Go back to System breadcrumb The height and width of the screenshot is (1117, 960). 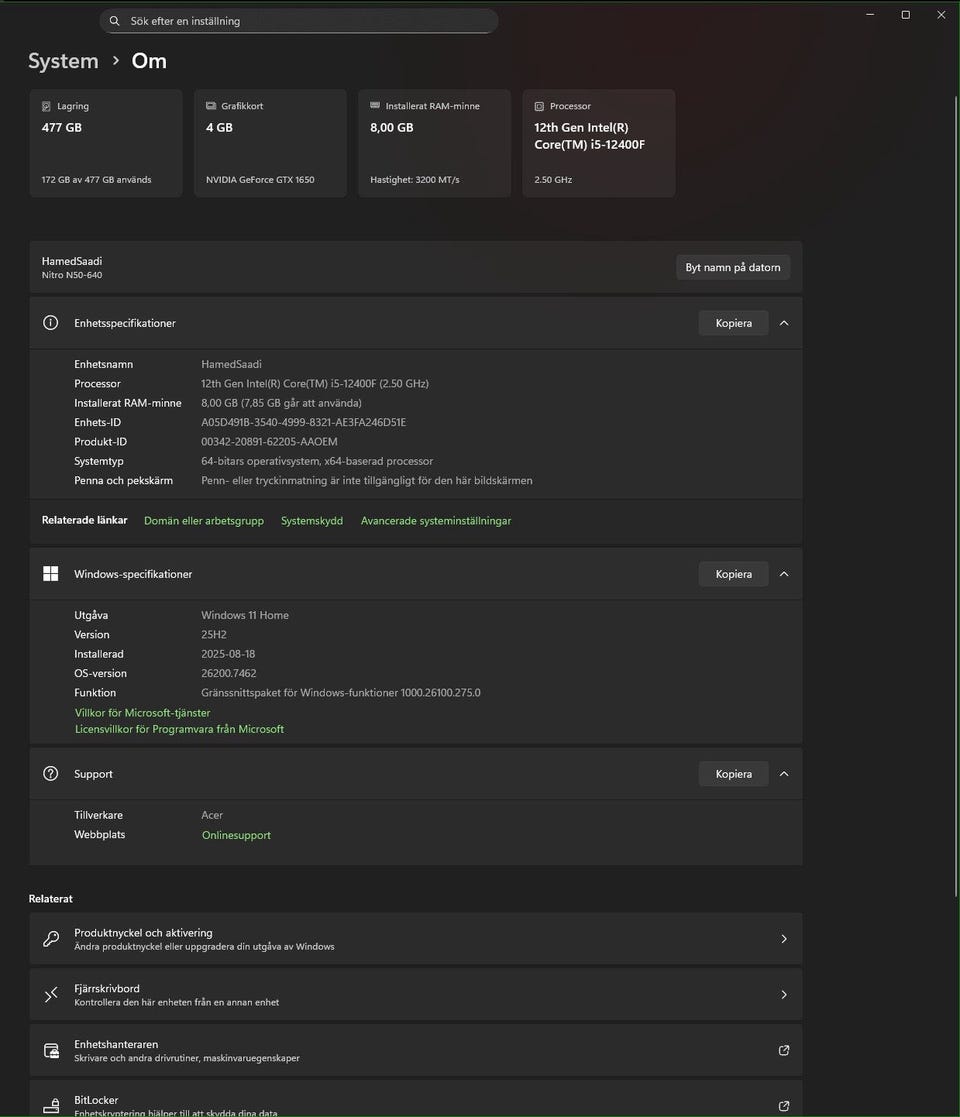coord(63,61)
